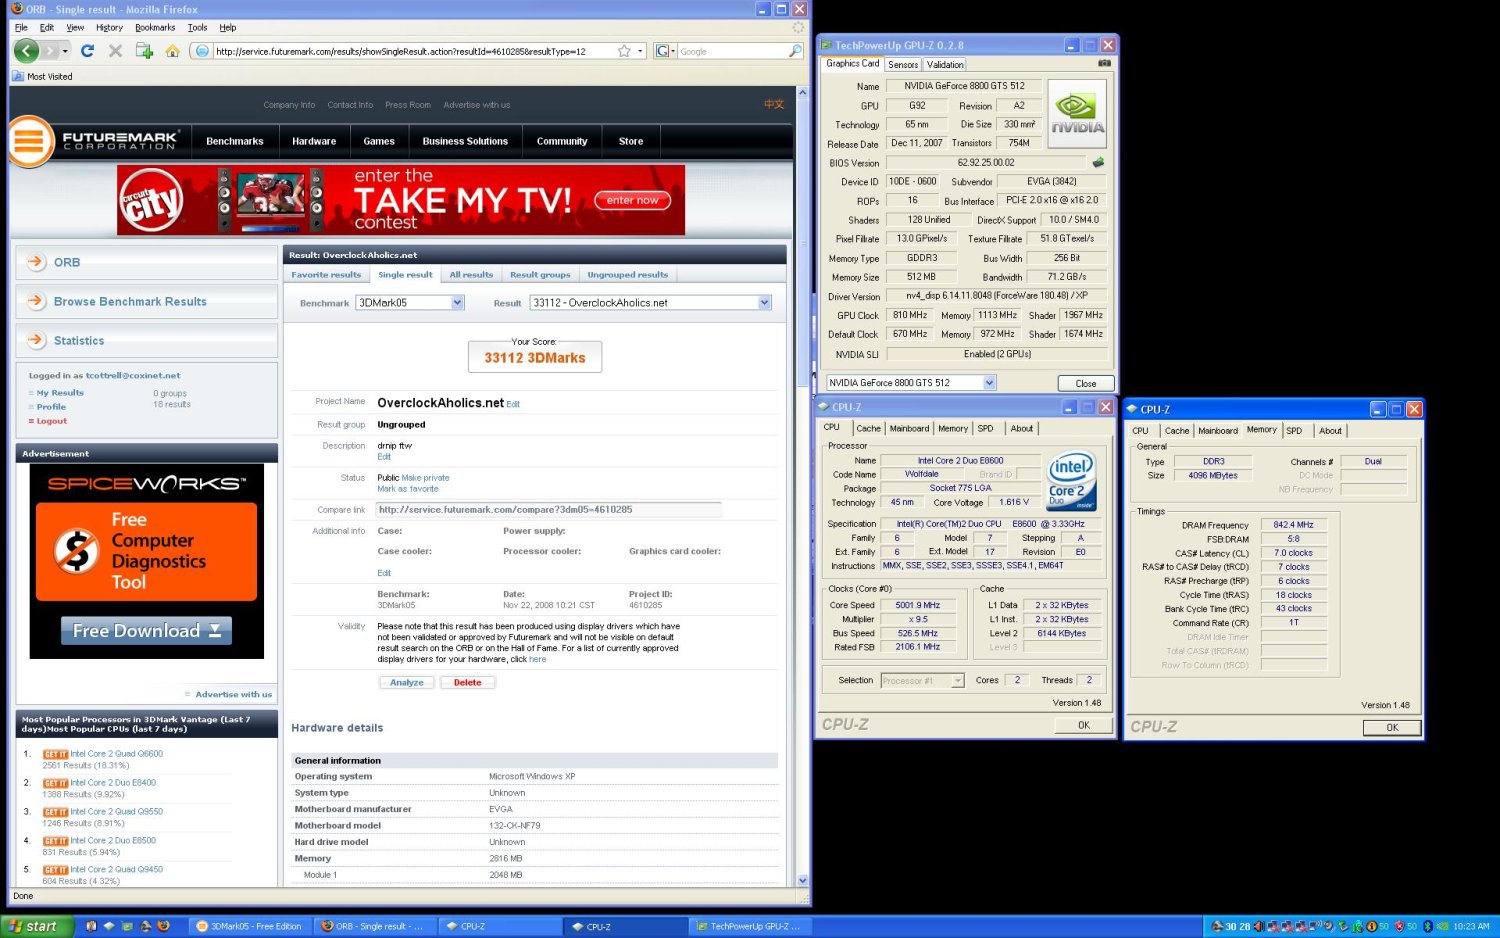Open Benchmarks in Futuremark nav bar

(235, 141)
